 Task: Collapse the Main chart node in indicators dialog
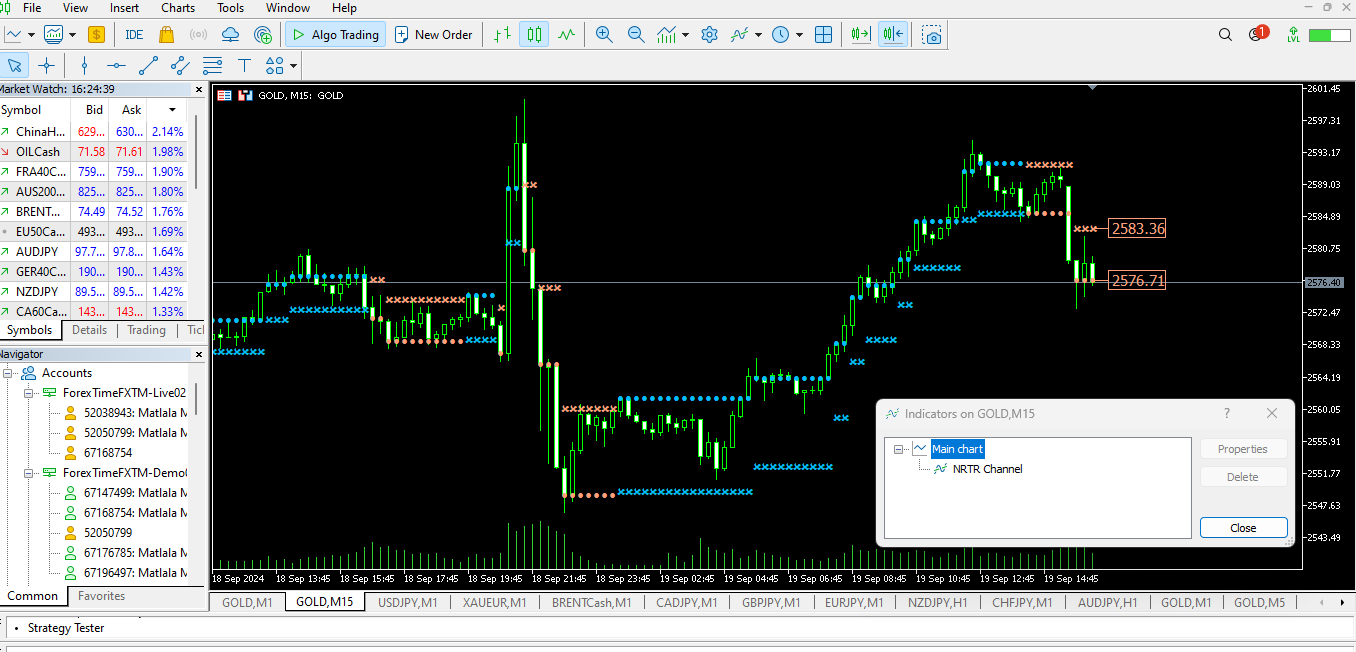click(899, 450)
